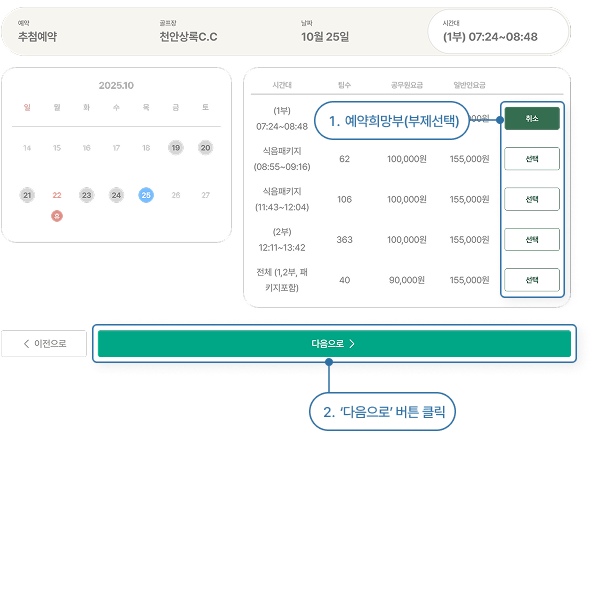
Task: Choose date 17 on the calendar
Action: coord(116,148)
